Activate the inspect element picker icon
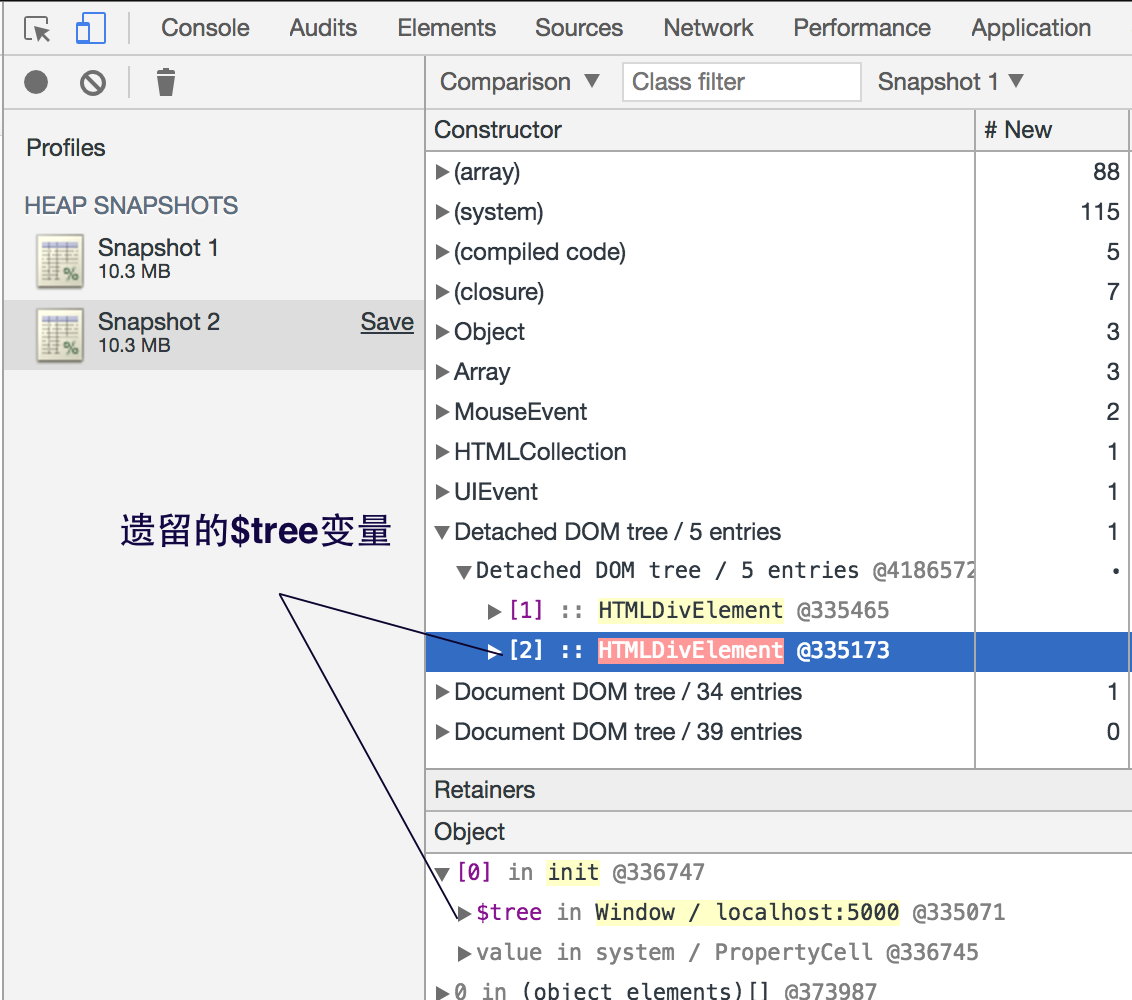The width and height of the screenshot is (1132, 1000). click(x=37, y=30)
